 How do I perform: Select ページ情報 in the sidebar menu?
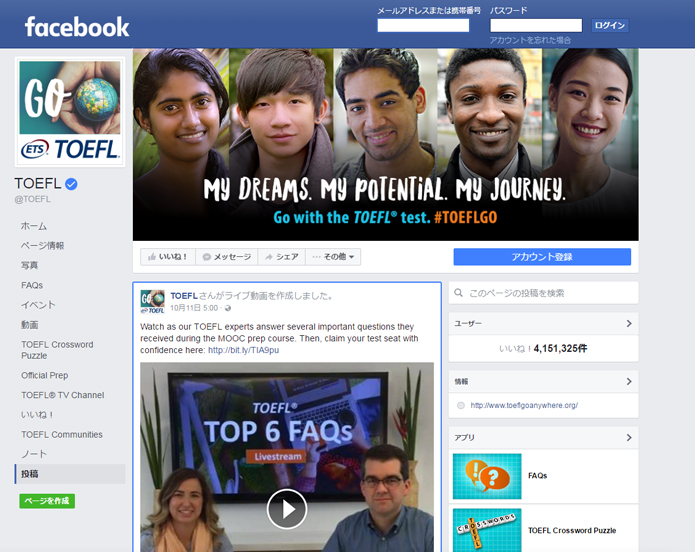(x=43, y=246)
